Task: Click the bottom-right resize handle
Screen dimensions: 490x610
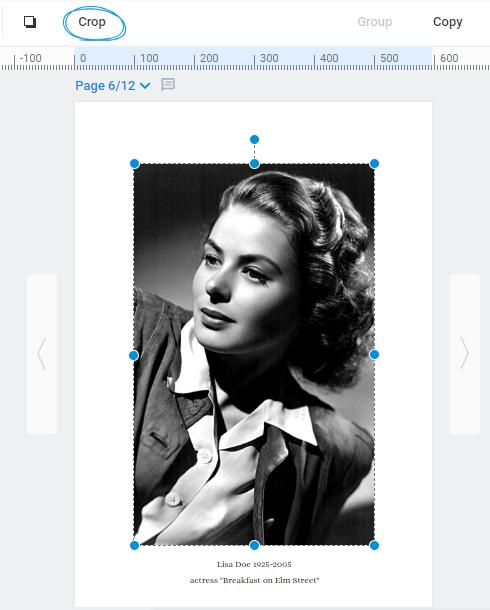Action: tap(374, 545)
